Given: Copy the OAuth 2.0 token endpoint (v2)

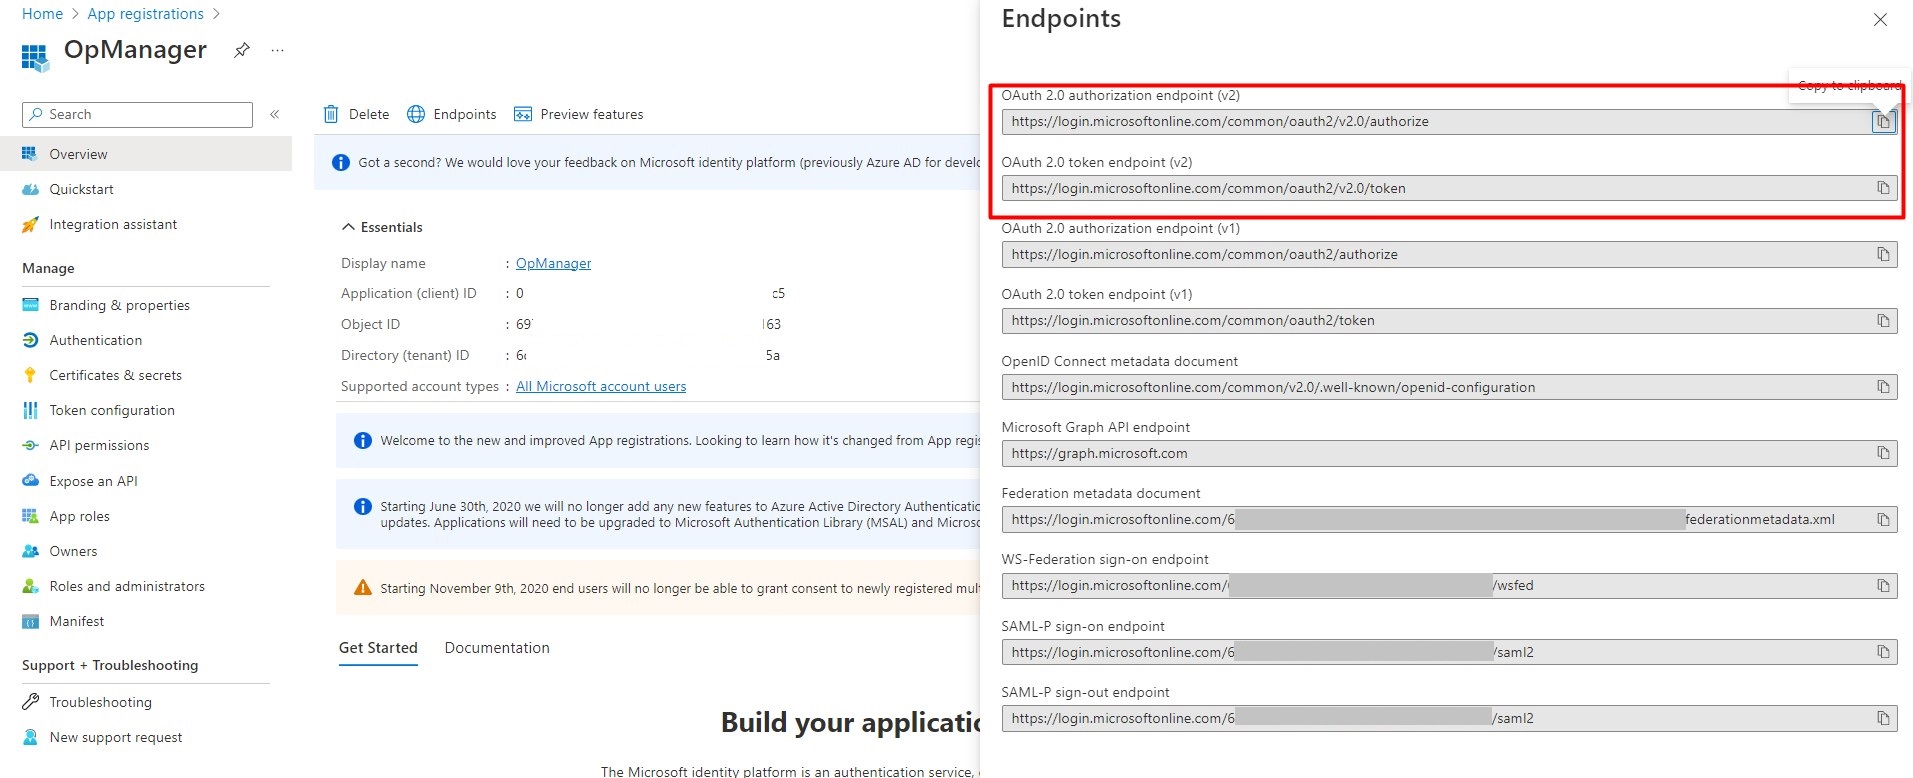Looking at the screenshot, I should pos(1883,187).
